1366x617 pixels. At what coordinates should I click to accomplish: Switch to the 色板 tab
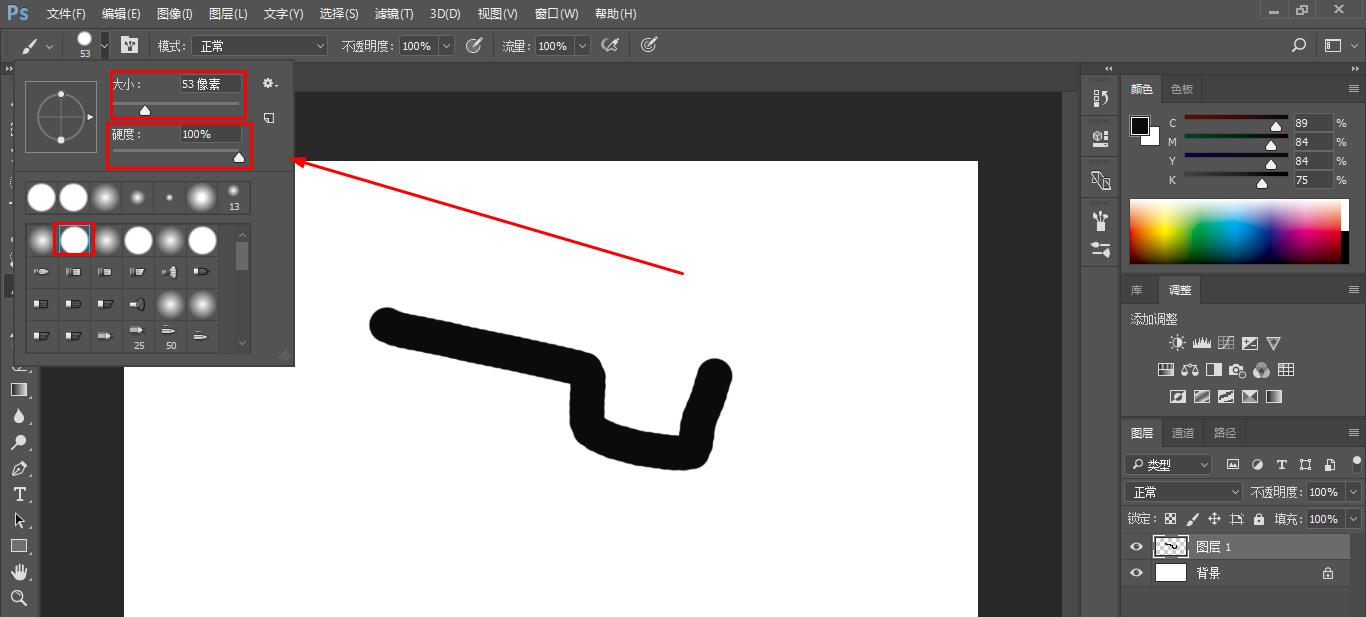click(1182, 89)
